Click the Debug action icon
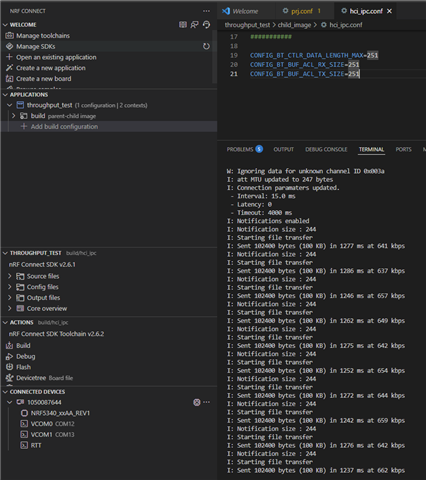The image size is (426, 480). click(x=9, y=356)
